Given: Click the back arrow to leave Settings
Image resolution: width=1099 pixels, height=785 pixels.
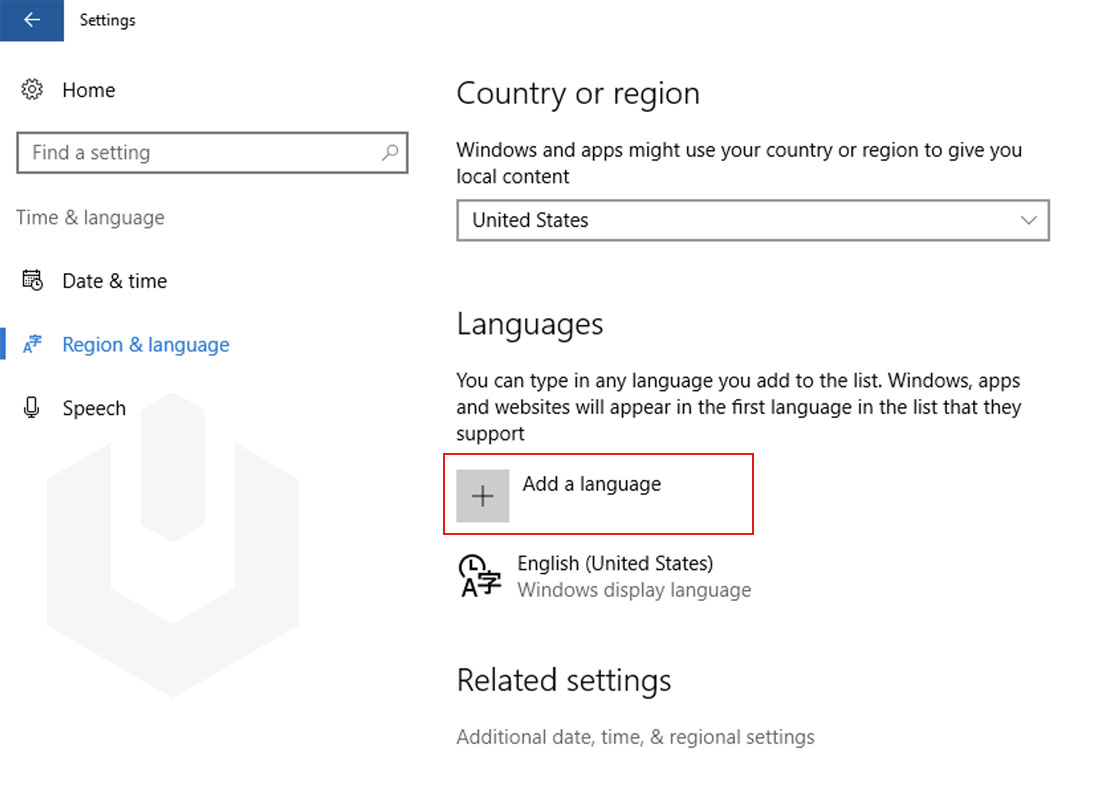Looking at the screenshot, I should 31,20.
